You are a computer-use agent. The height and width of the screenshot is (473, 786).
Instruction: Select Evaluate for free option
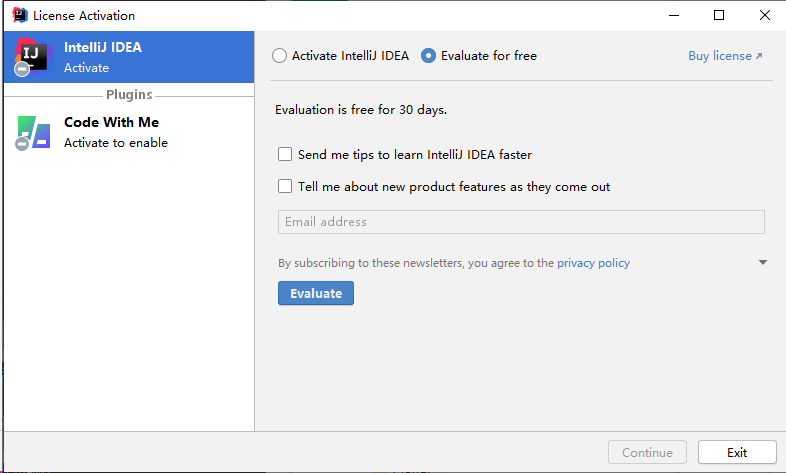pos(429,56)
